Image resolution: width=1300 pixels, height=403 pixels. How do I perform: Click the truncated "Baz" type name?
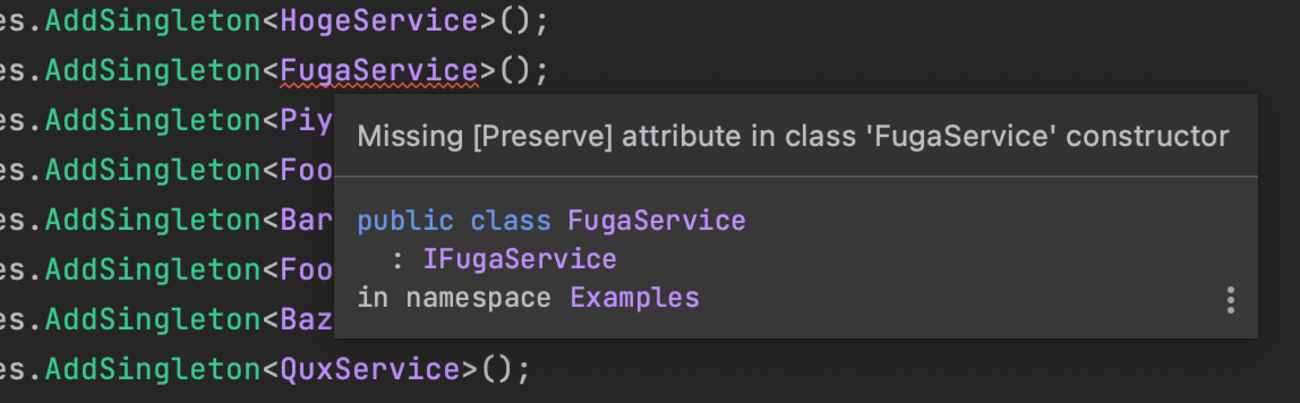point(306,320)
